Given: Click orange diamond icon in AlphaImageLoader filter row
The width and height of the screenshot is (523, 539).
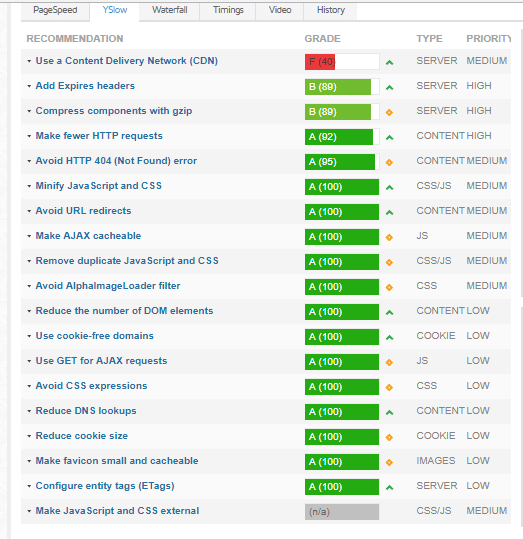Looking at the screenshot, I should [x=389, y=287].
